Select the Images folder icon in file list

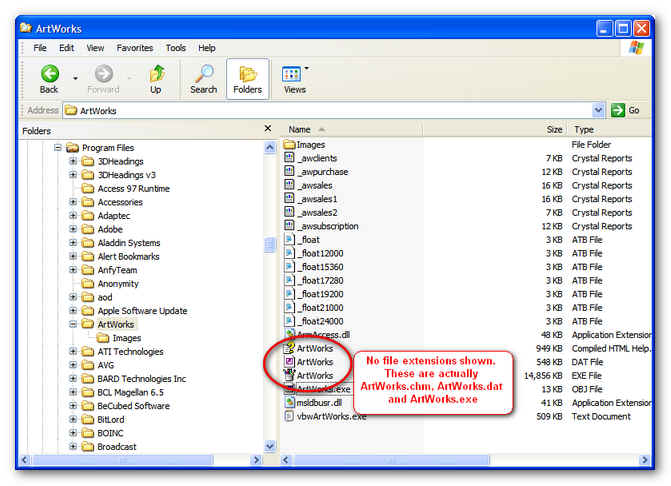(x=290, y=145)
